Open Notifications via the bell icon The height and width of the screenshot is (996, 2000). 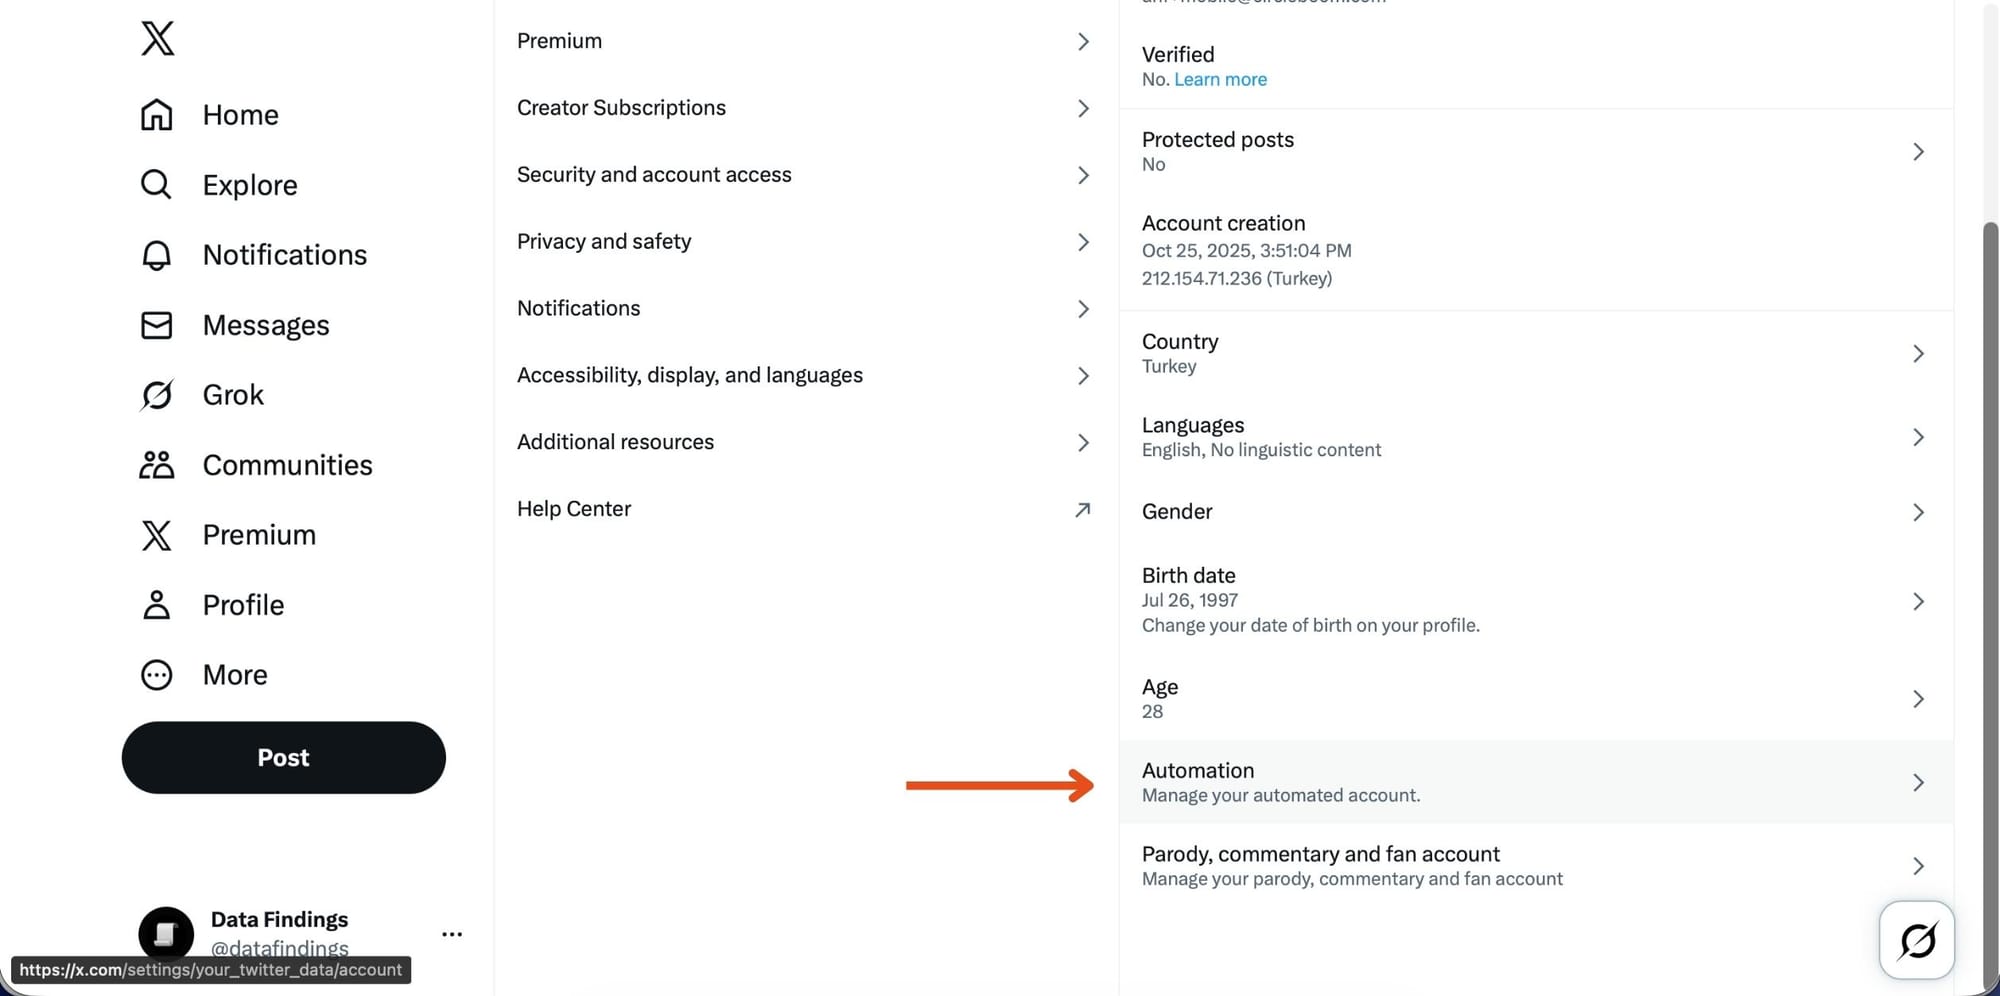point(157,255)
